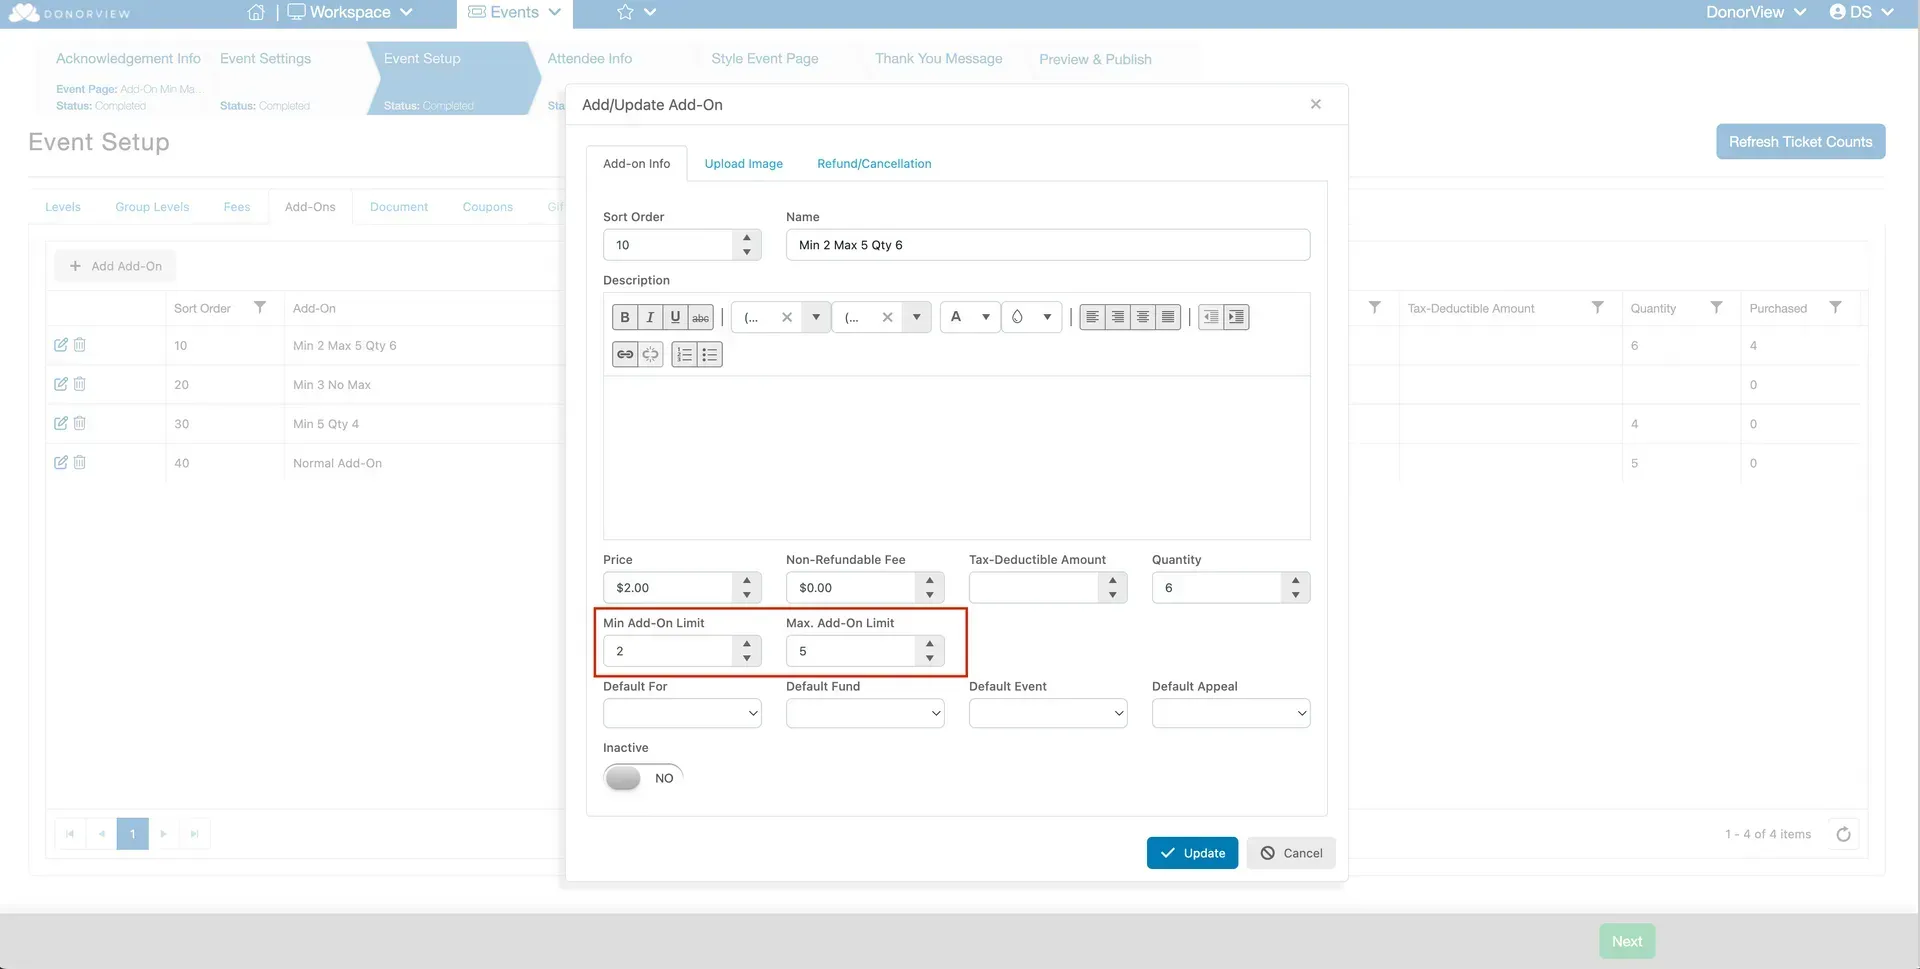
Task: Toggle bold formatting in description editor
Action: pyautogui.click(x=625, y=317)
